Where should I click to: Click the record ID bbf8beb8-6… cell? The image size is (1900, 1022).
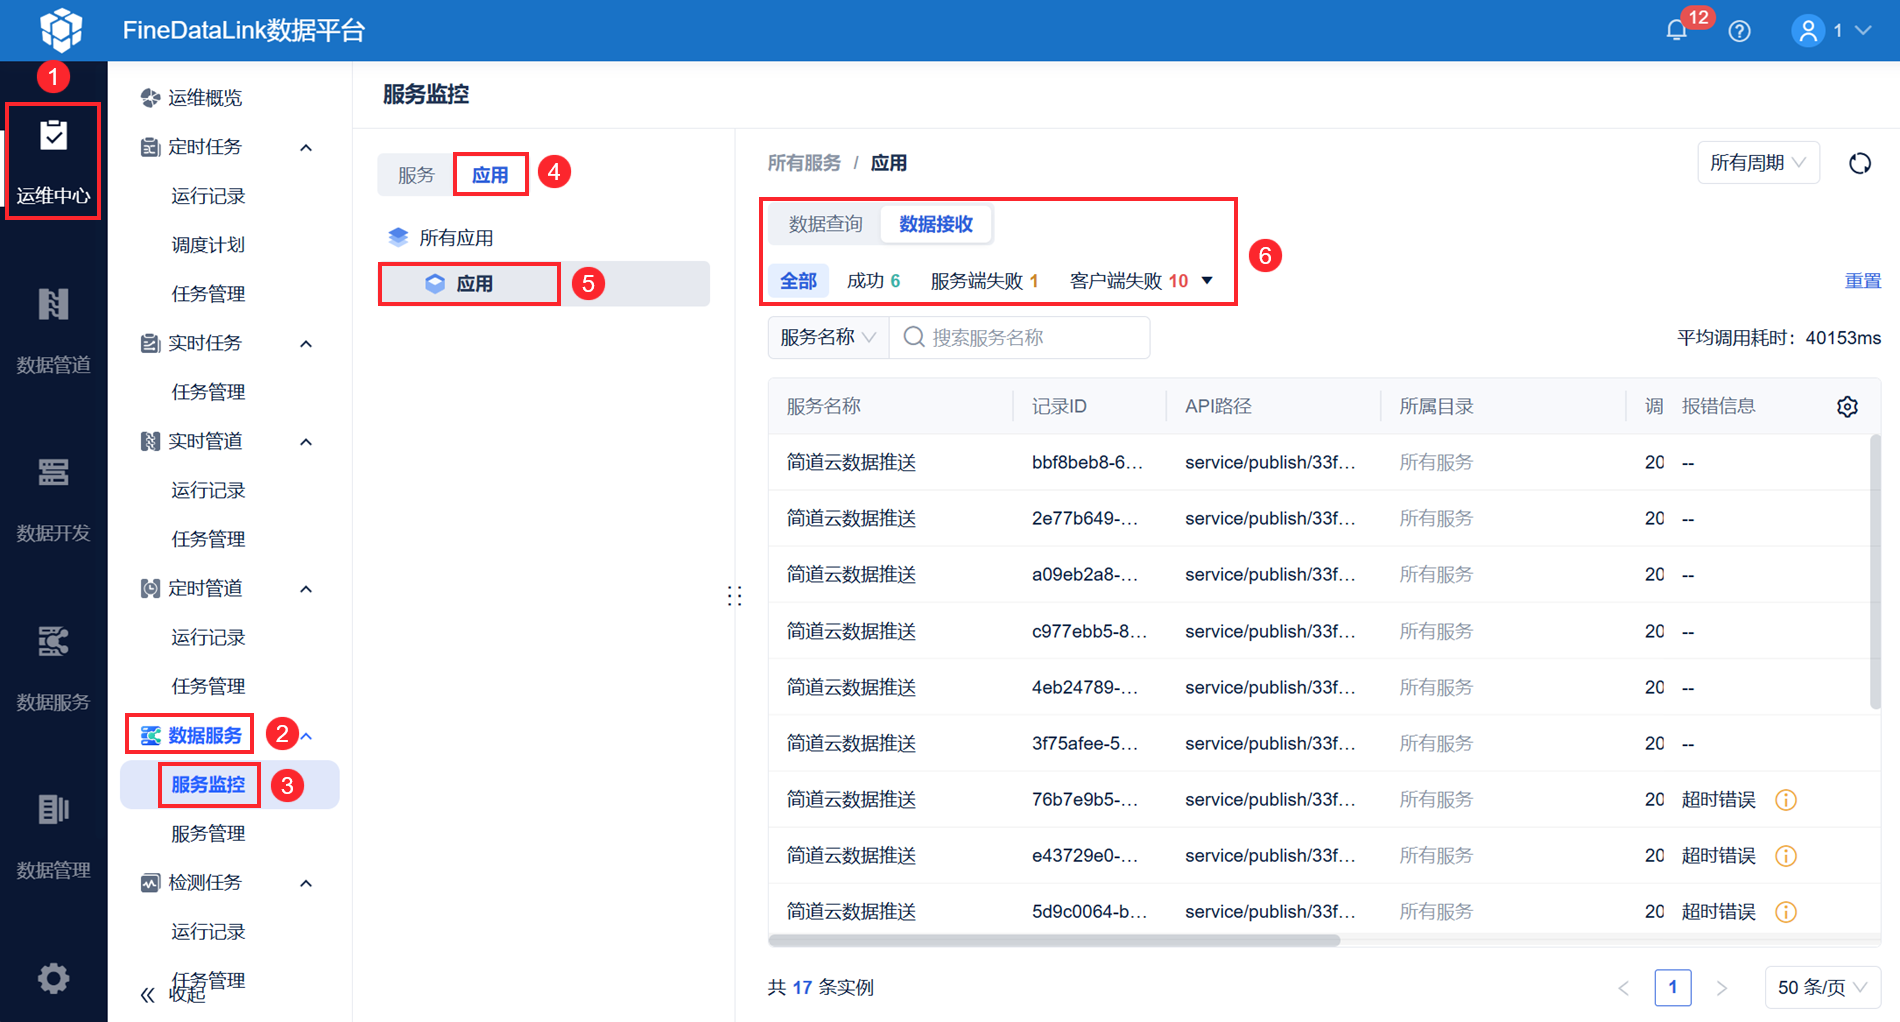point(1087,462)
